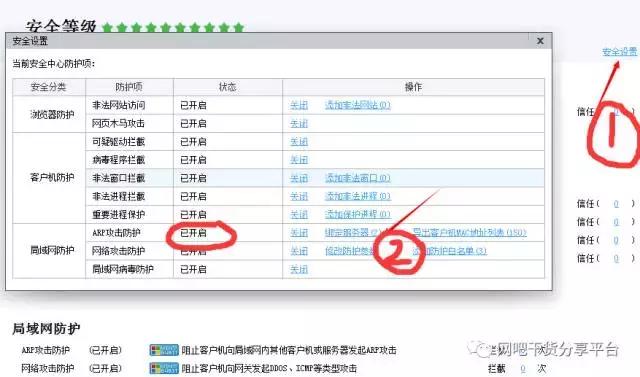Turn off 非法网站访问 via its 关闭 link
Image resolution: width=640 pixels, height=377 pixels.
(x=299, y=105)
